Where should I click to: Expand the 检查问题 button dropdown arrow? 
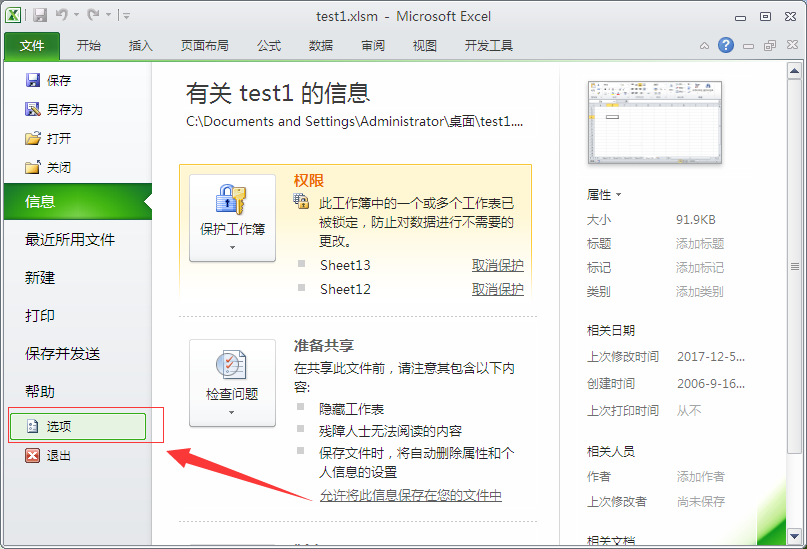click(x=232, y=412)
